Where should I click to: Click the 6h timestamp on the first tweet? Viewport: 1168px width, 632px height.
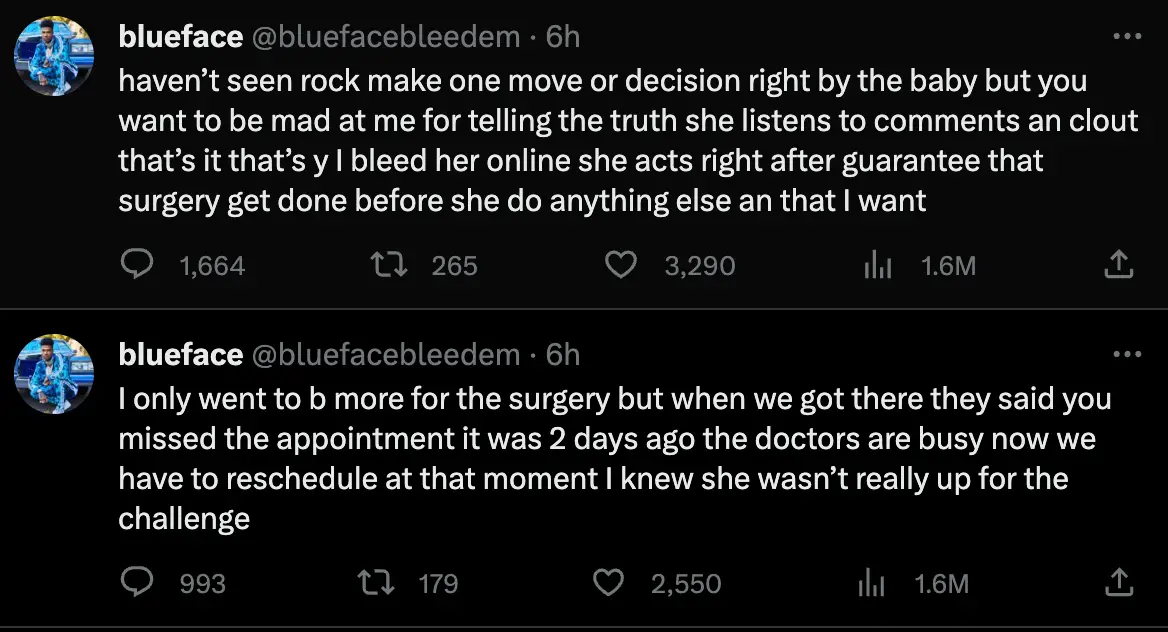pyautogui.click(x=564, y=36)
